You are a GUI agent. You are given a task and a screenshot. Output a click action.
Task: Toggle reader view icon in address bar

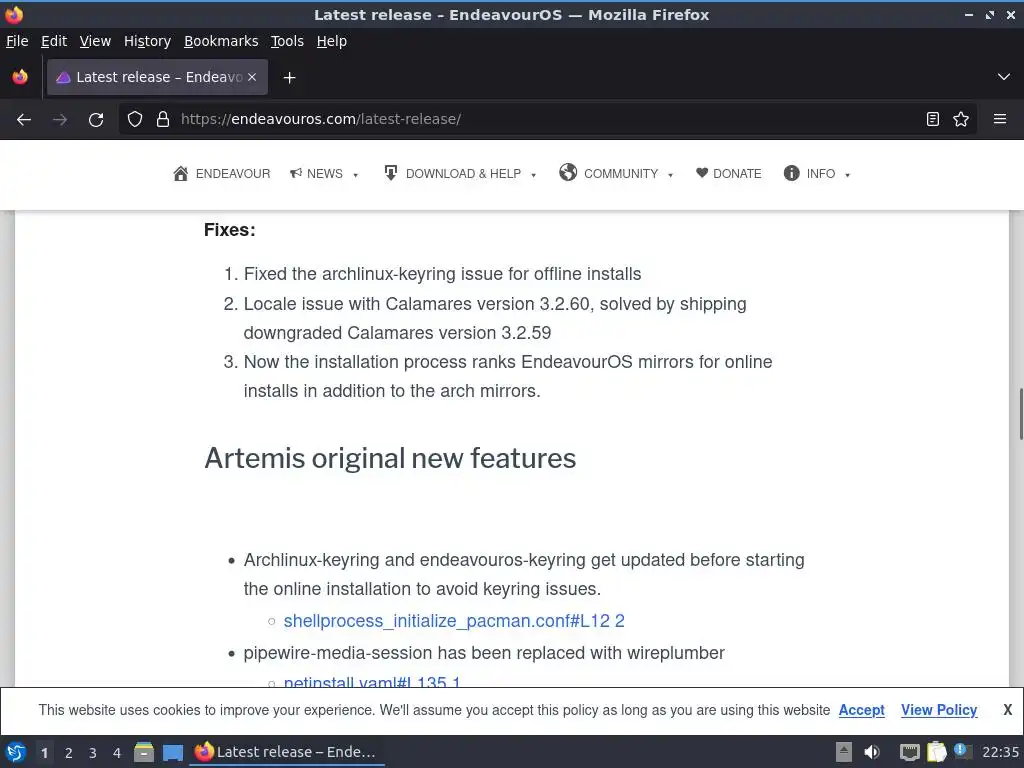coord(933,119)
